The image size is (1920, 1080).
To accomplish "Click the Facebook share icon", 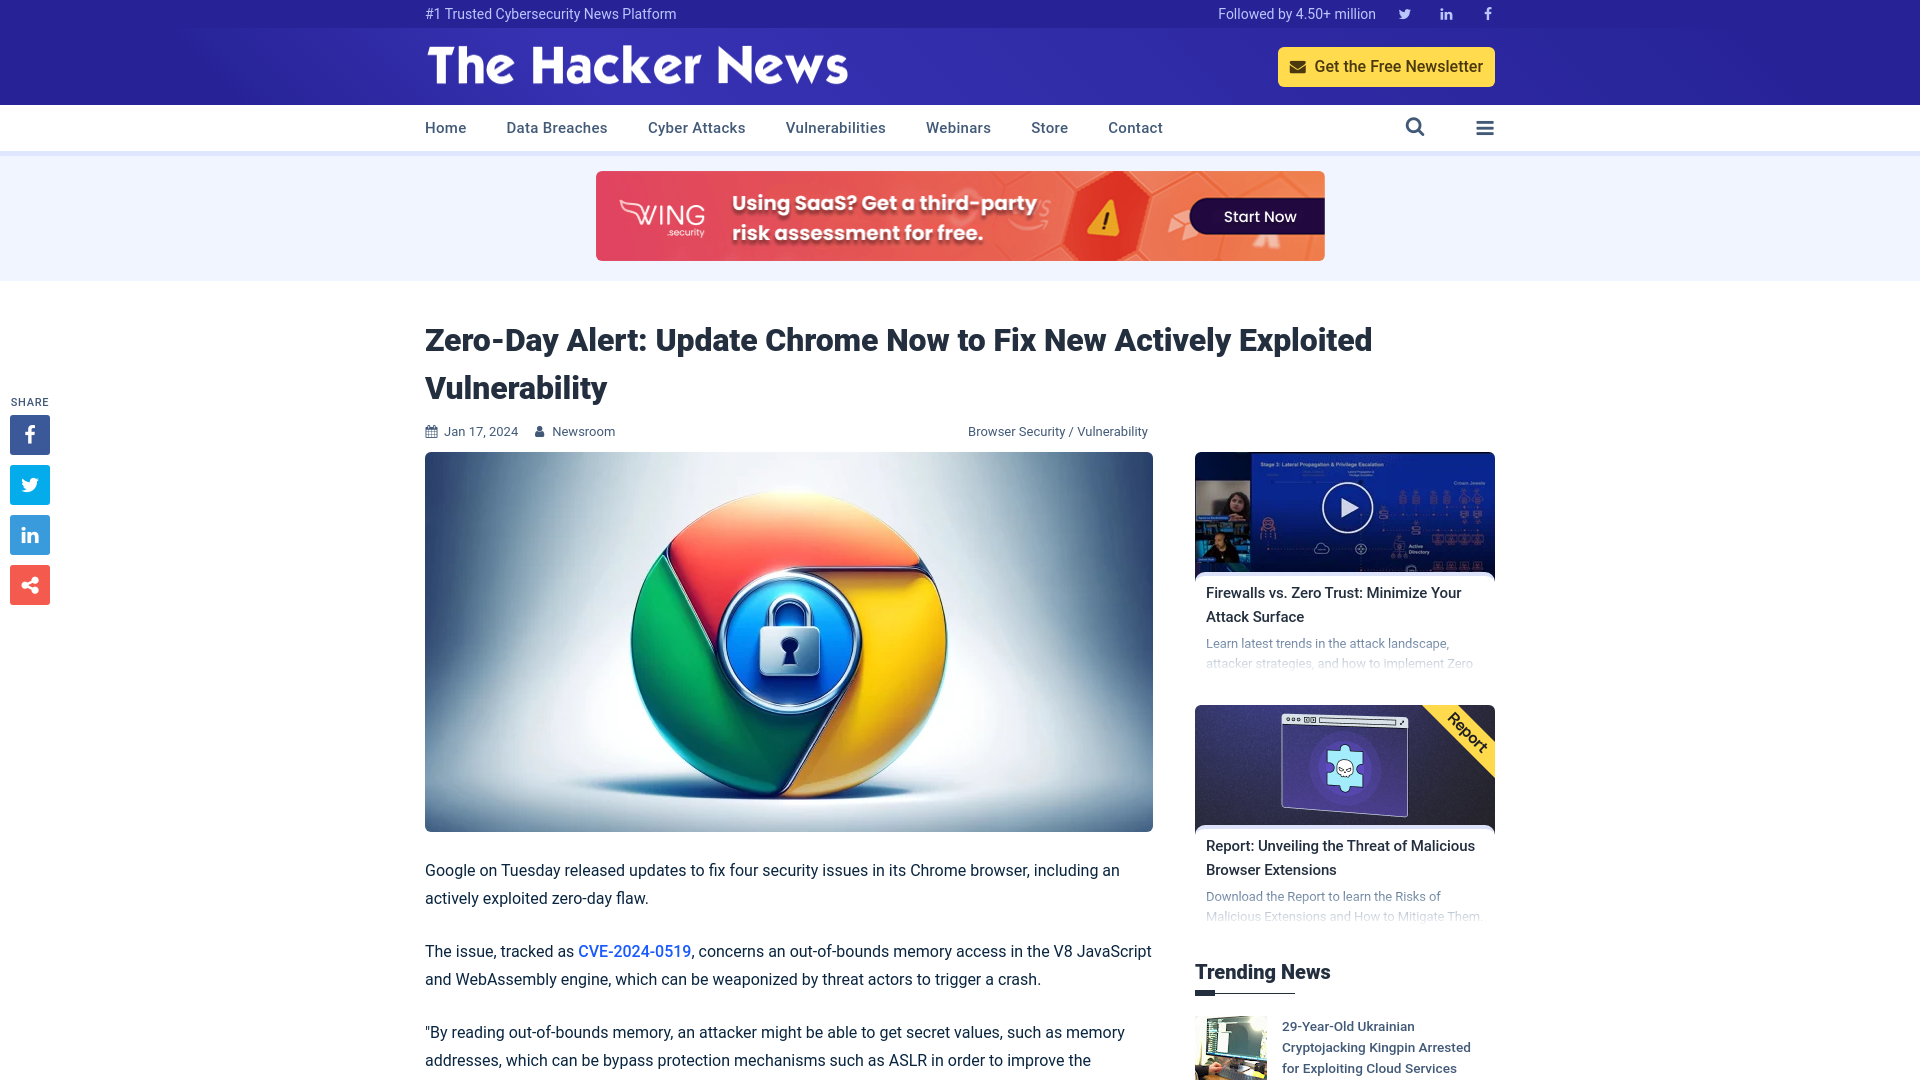I will click(x=29, y=435).
